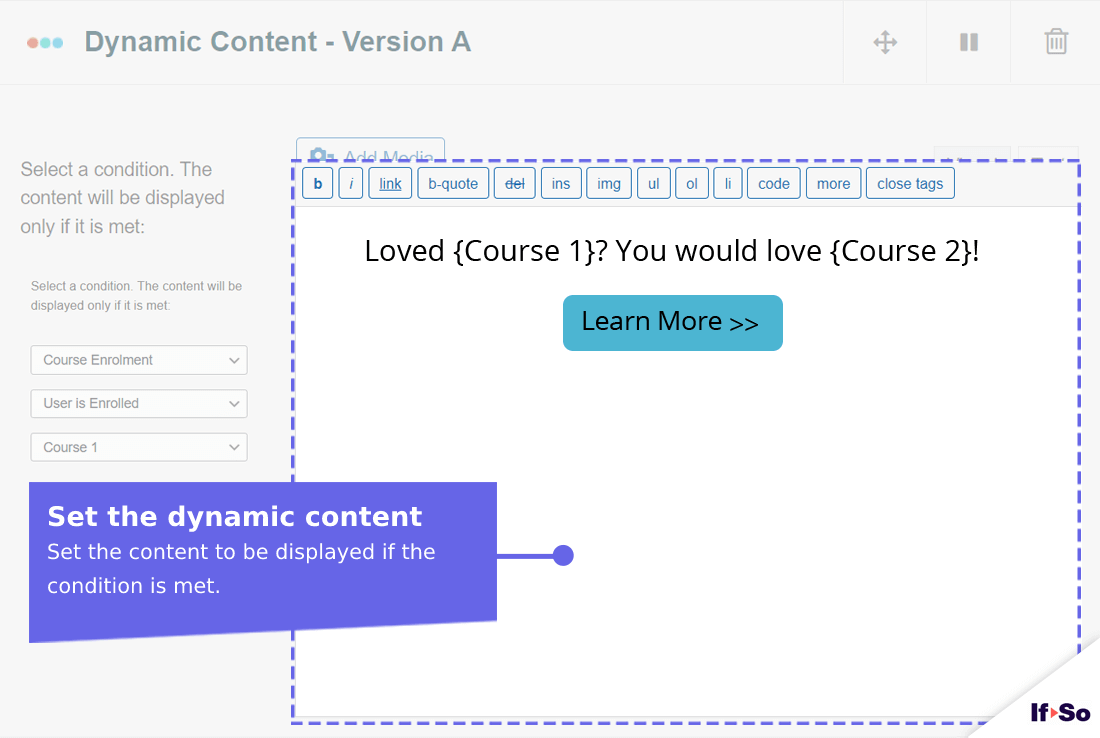Select the italic formatting icon
The image size is (1100, 738).
pyautogui.click(x=351, y=183)
